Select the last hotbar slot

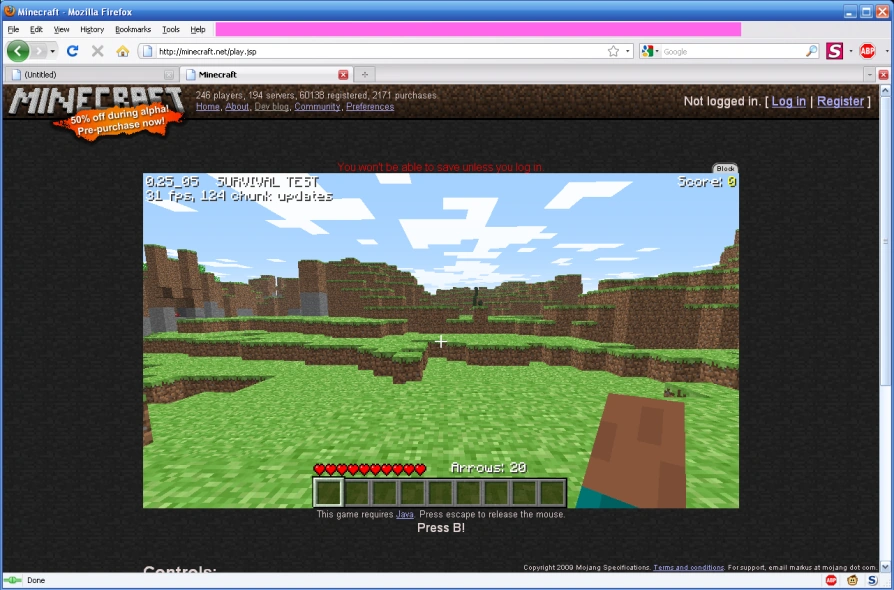551,493
